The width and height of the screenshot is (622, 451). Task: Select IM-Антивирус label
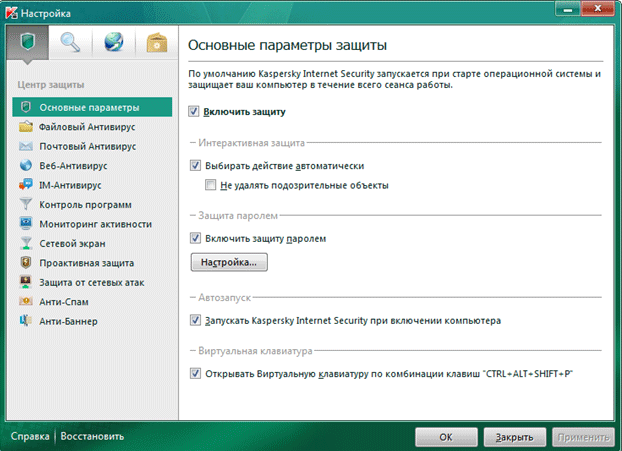pos(70,185)
